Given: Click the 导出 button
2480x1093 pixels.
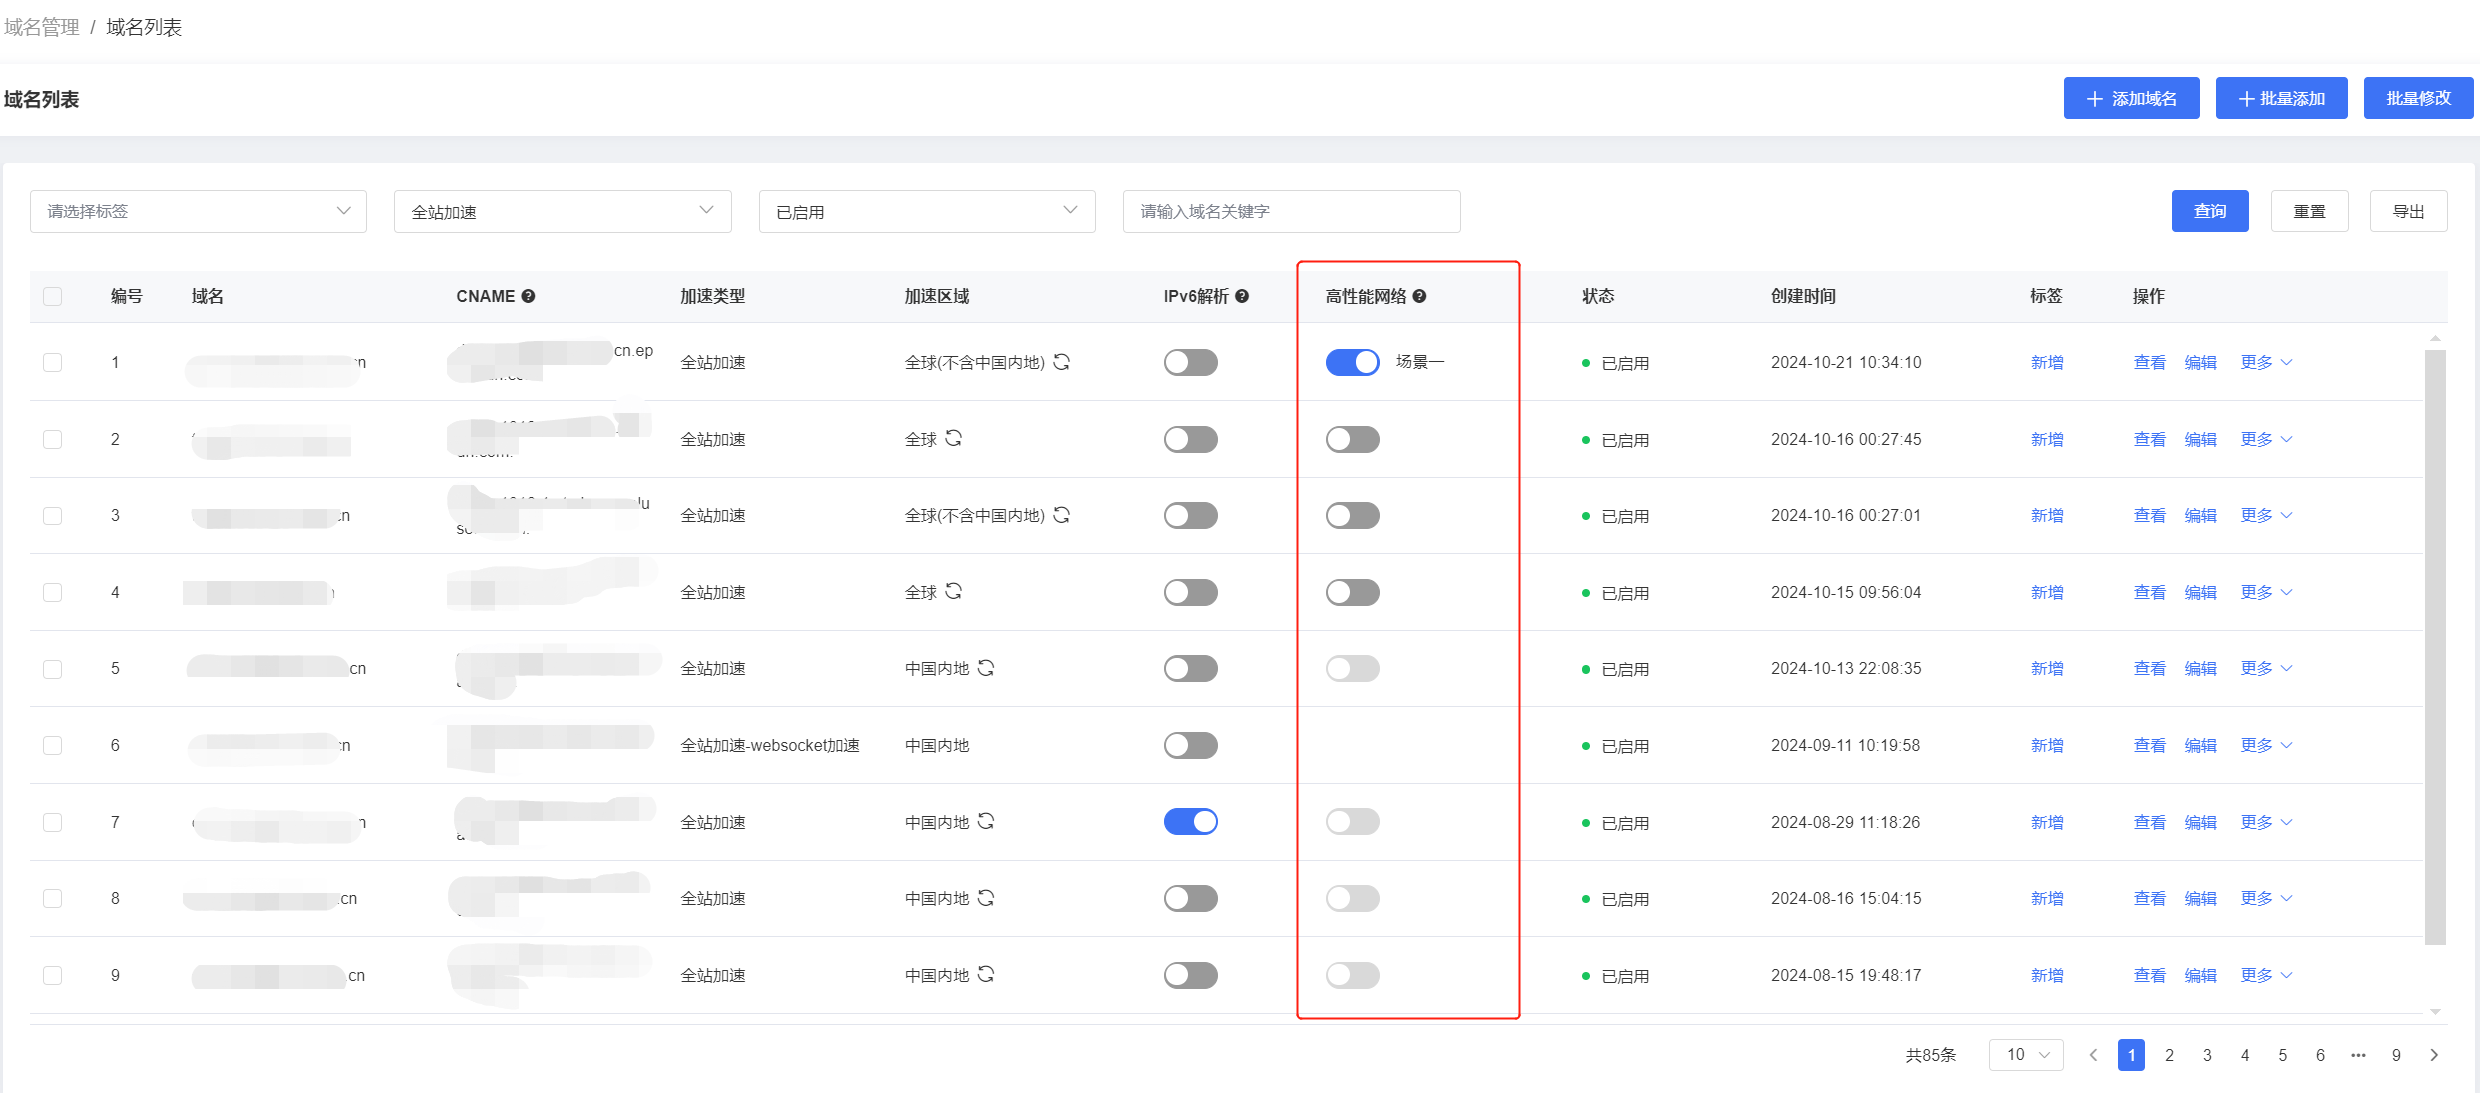Looking at the screenshot, I should (x=2408, y=211).
